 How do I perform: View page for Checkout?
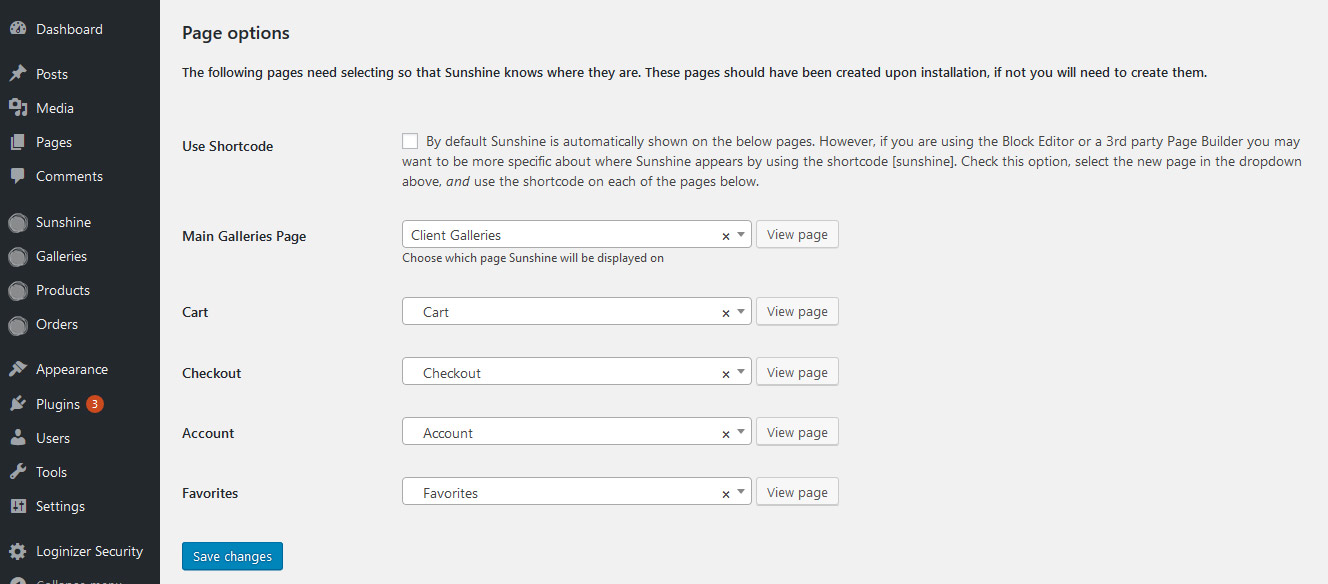coord(797,372)
